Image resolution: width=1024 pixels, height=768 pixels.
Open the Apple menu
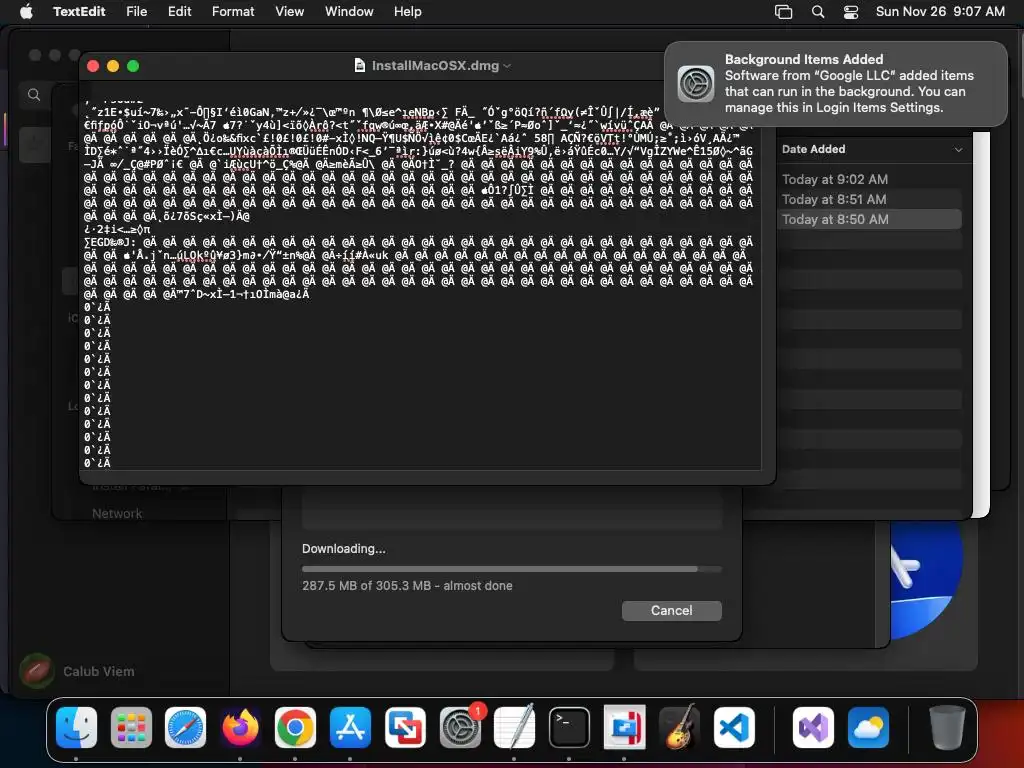point(26,11)
